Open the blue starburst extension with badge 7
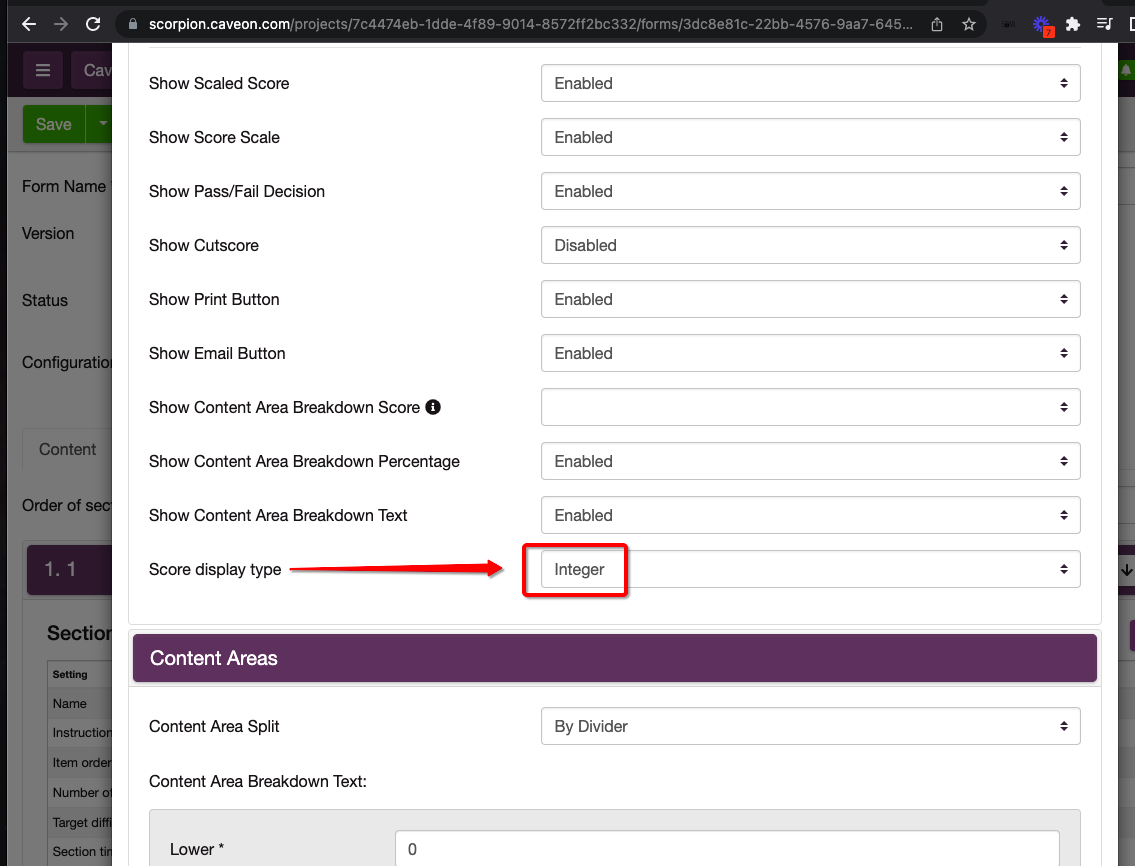Viewport: 1135px width, 866px height. tap(1042, 25)
